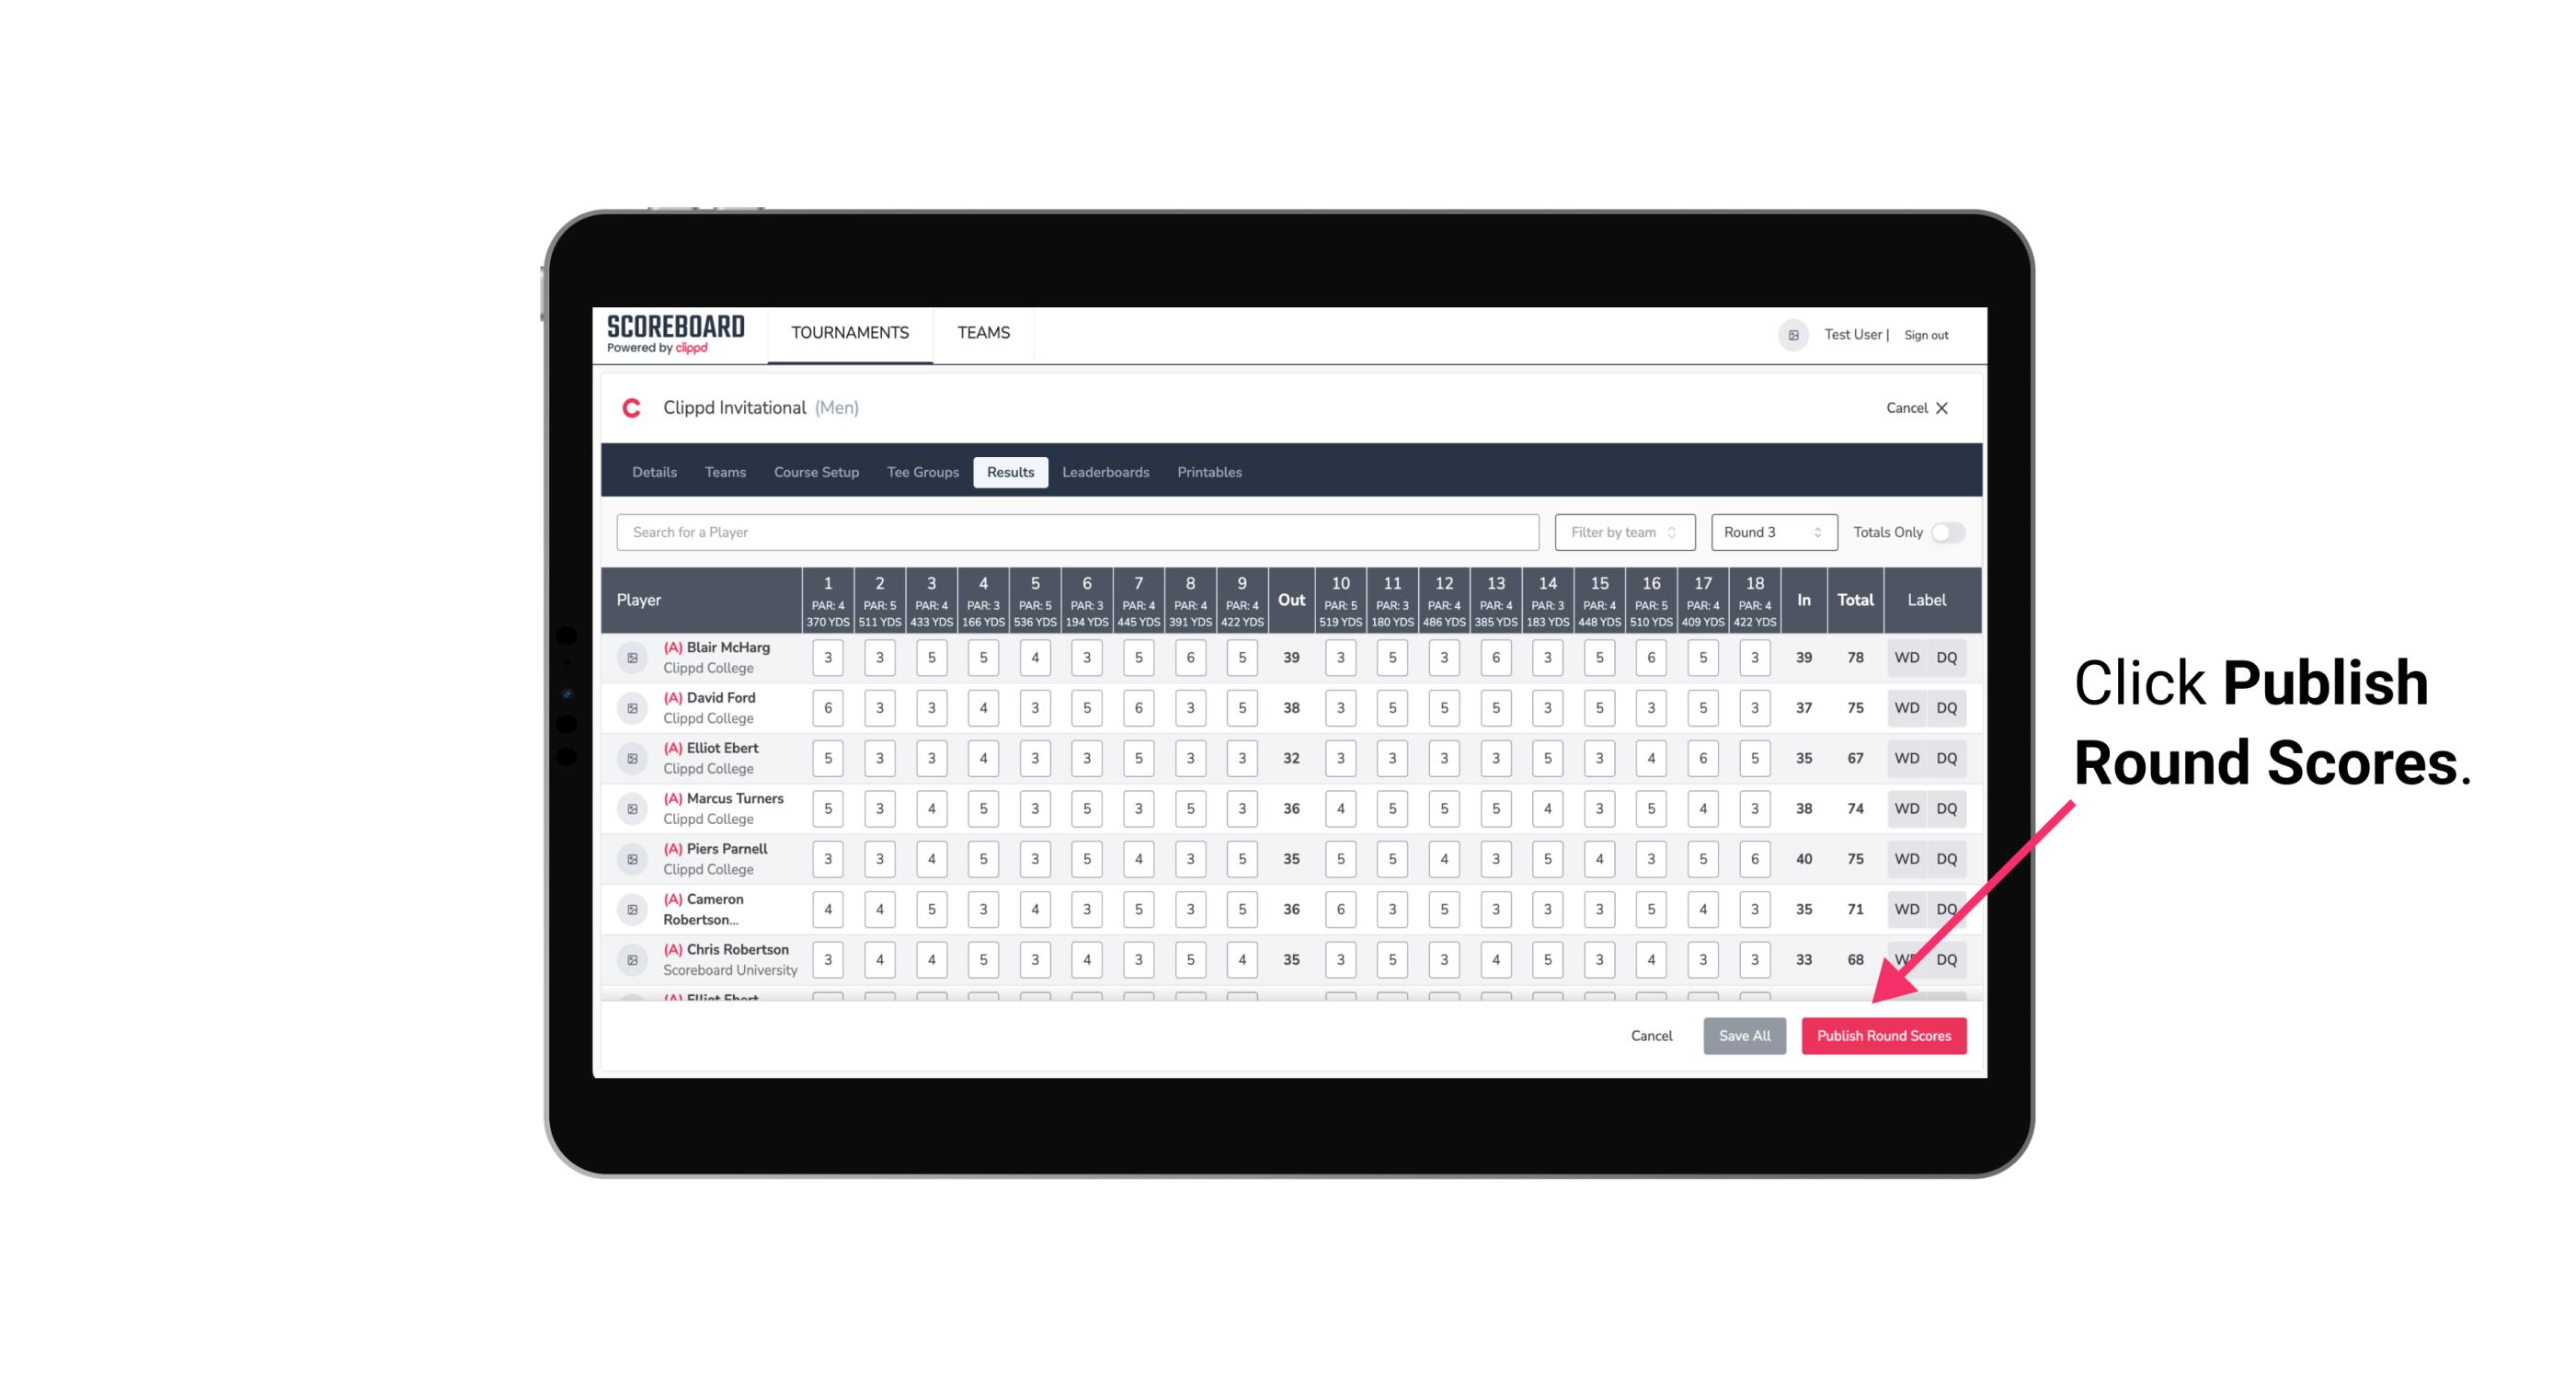
Task: Click the Clippd logo icon
Action: [635, 408]
